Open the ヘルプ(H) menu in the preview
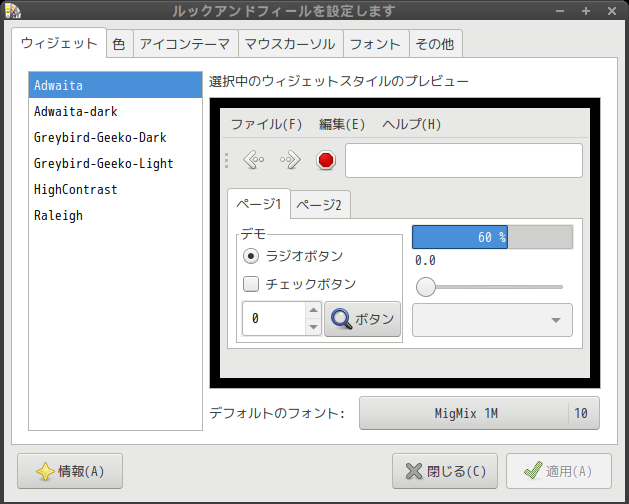This screenshot has width=629, height=504. (x=412, y=124)
